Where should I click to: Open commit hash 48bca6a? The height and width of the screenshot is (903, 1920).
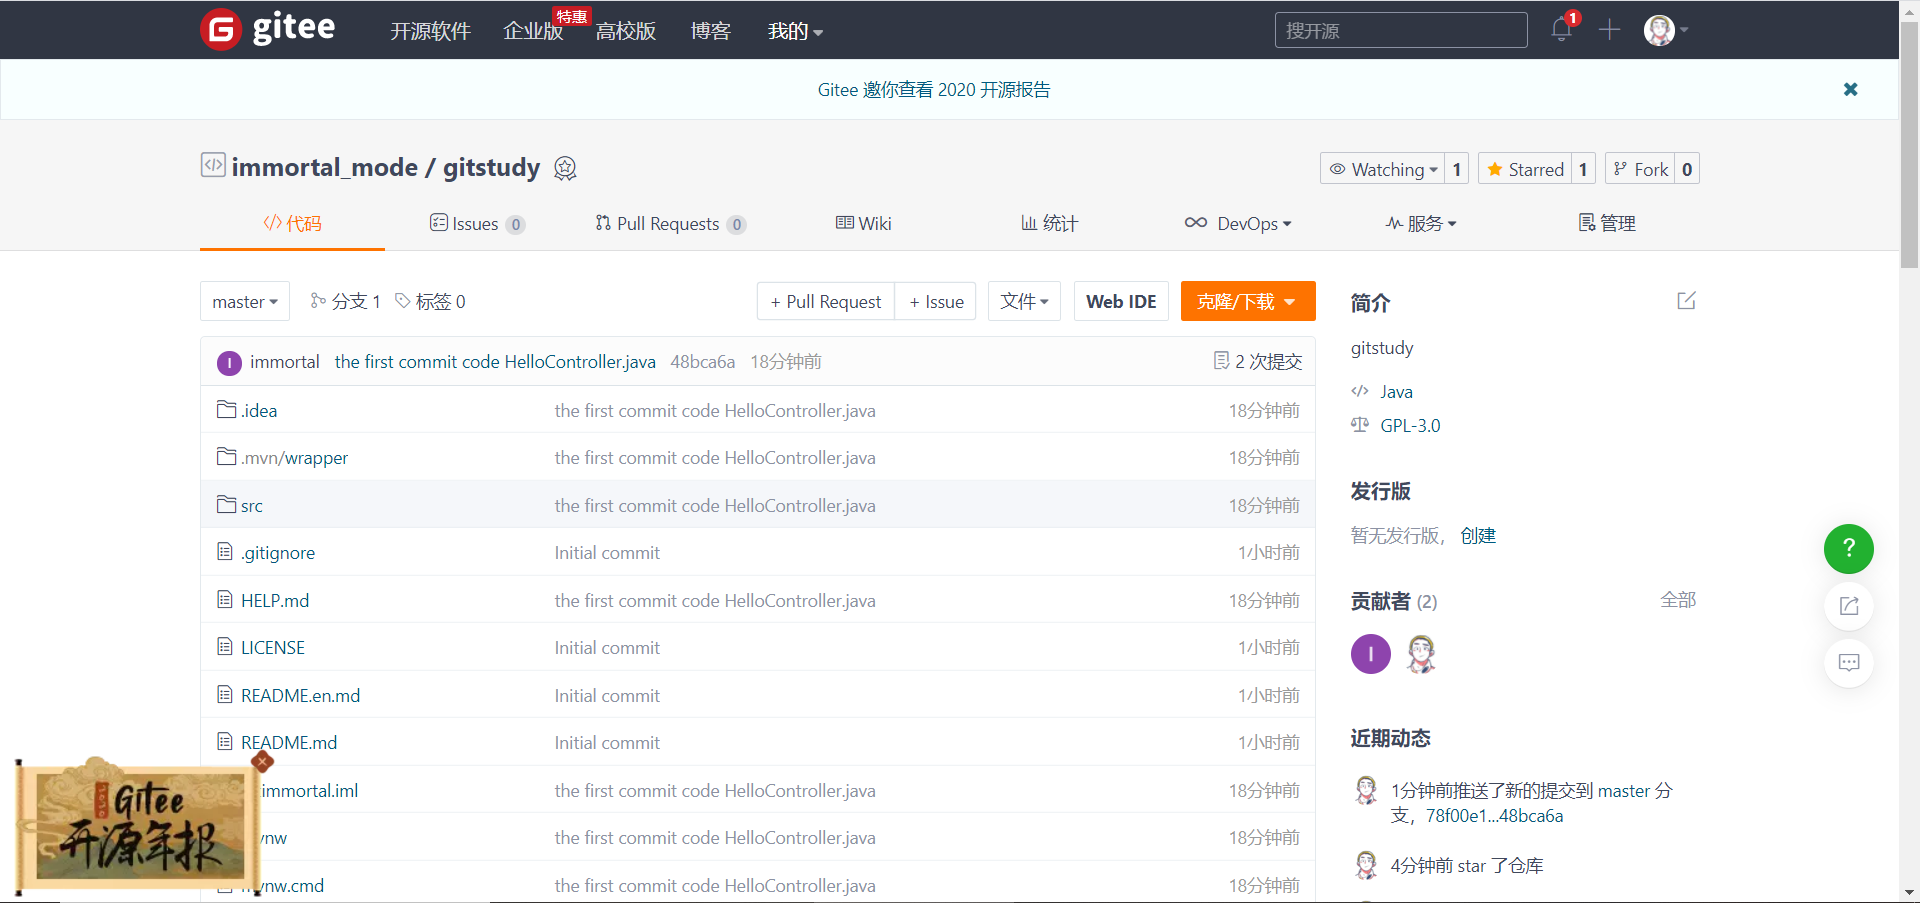pyautogui.click(x=702, y=361)
